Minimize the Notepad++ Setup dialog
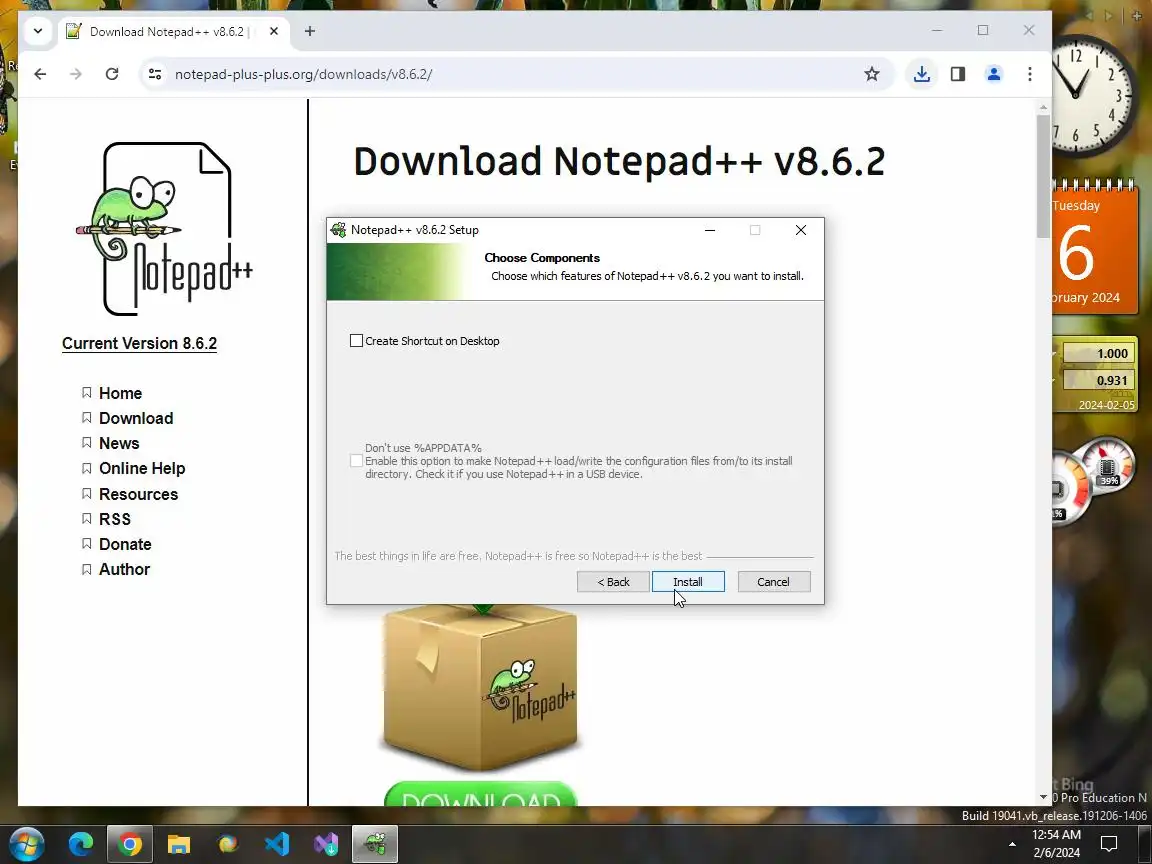 (710, 230)
